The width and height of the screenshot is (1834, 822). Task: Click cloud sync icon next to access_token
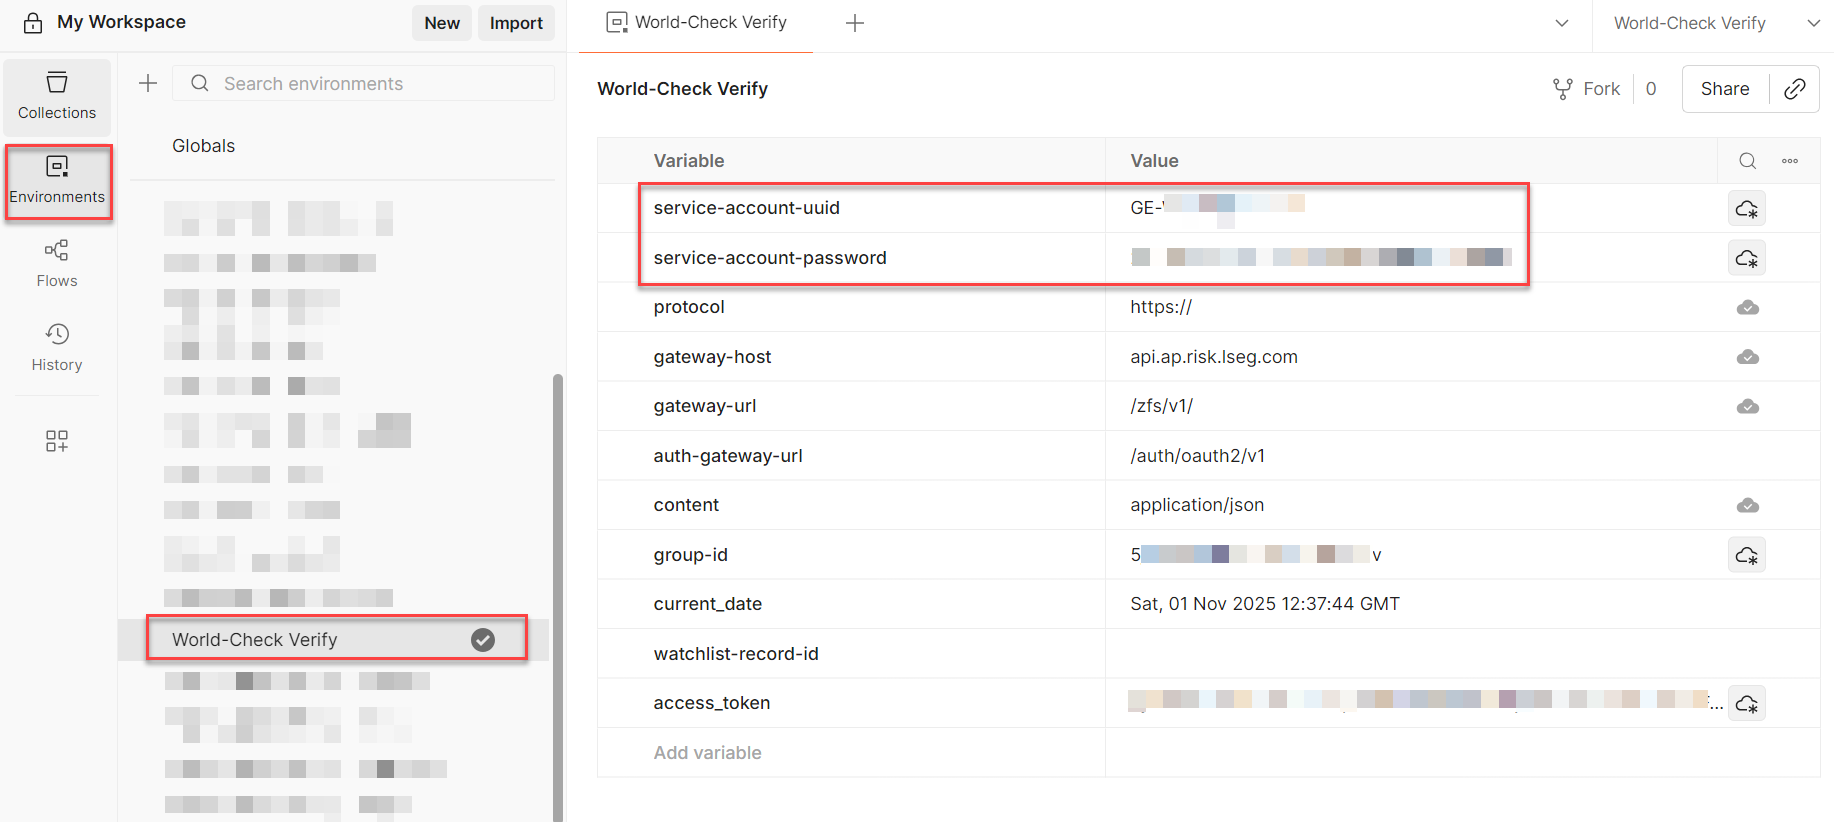click(x=1747, y=702)
